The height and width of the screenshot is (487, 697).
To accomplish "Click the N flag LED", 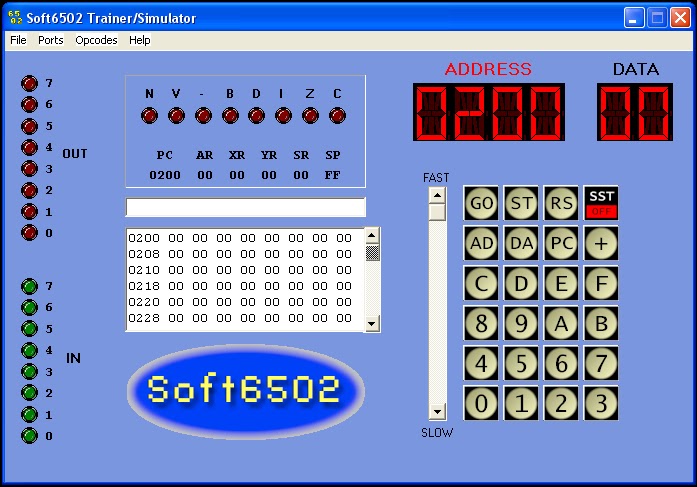I will (x=149, y=116).
